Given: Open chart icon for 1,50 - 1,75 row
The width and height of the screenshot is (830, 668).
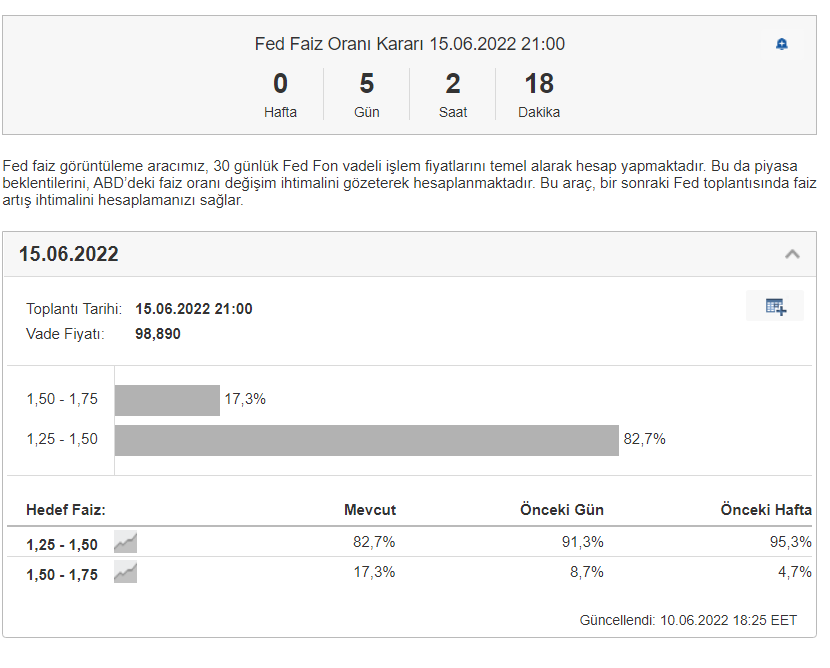Looking at the screenshot, I should point(125,573).
